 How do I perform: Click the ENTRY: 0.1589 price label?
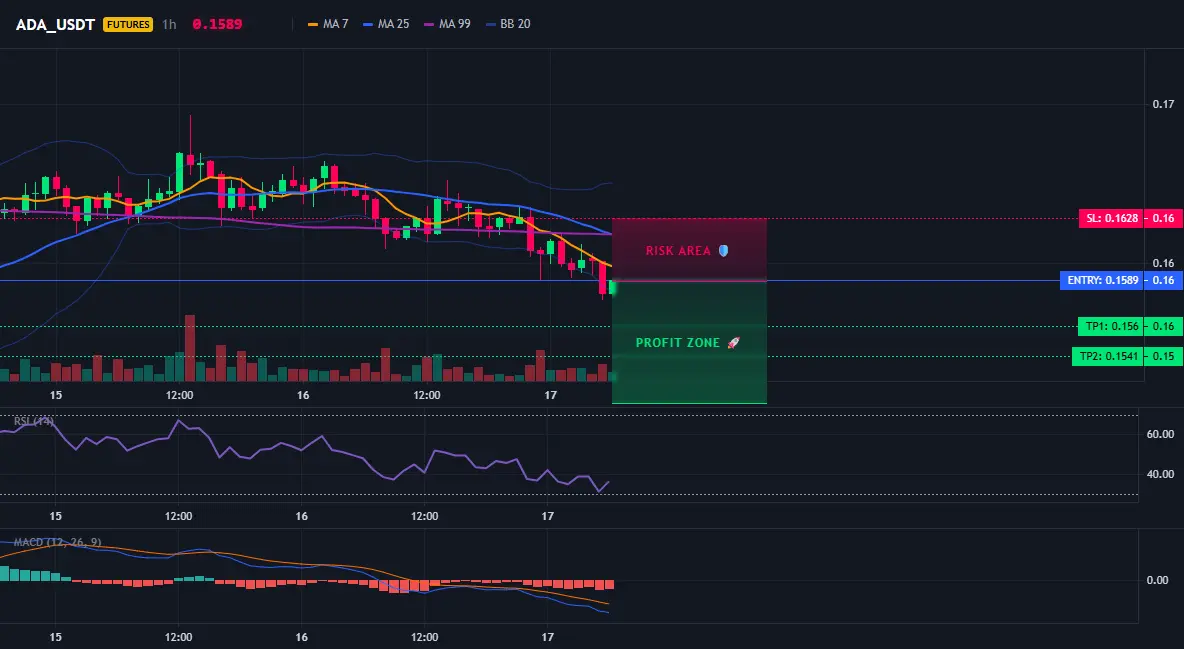pyautogui.click(x=1102, y=280)
